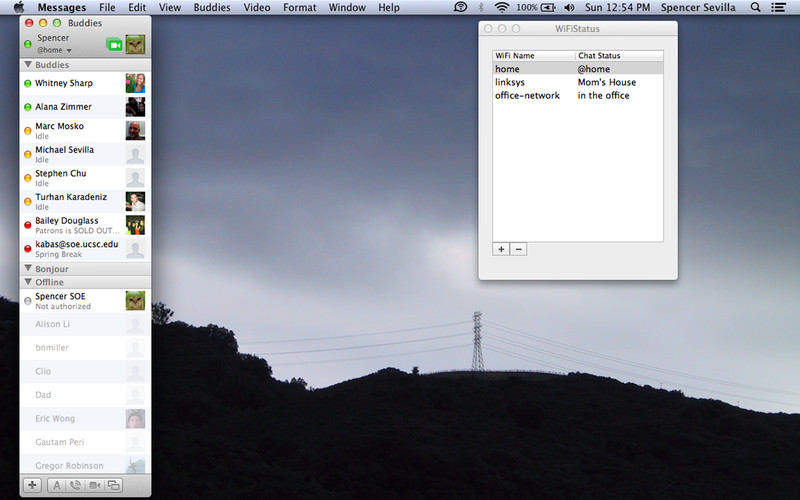
Task: Click the Bluetooth menu bar icon
Action: [481, 7]
